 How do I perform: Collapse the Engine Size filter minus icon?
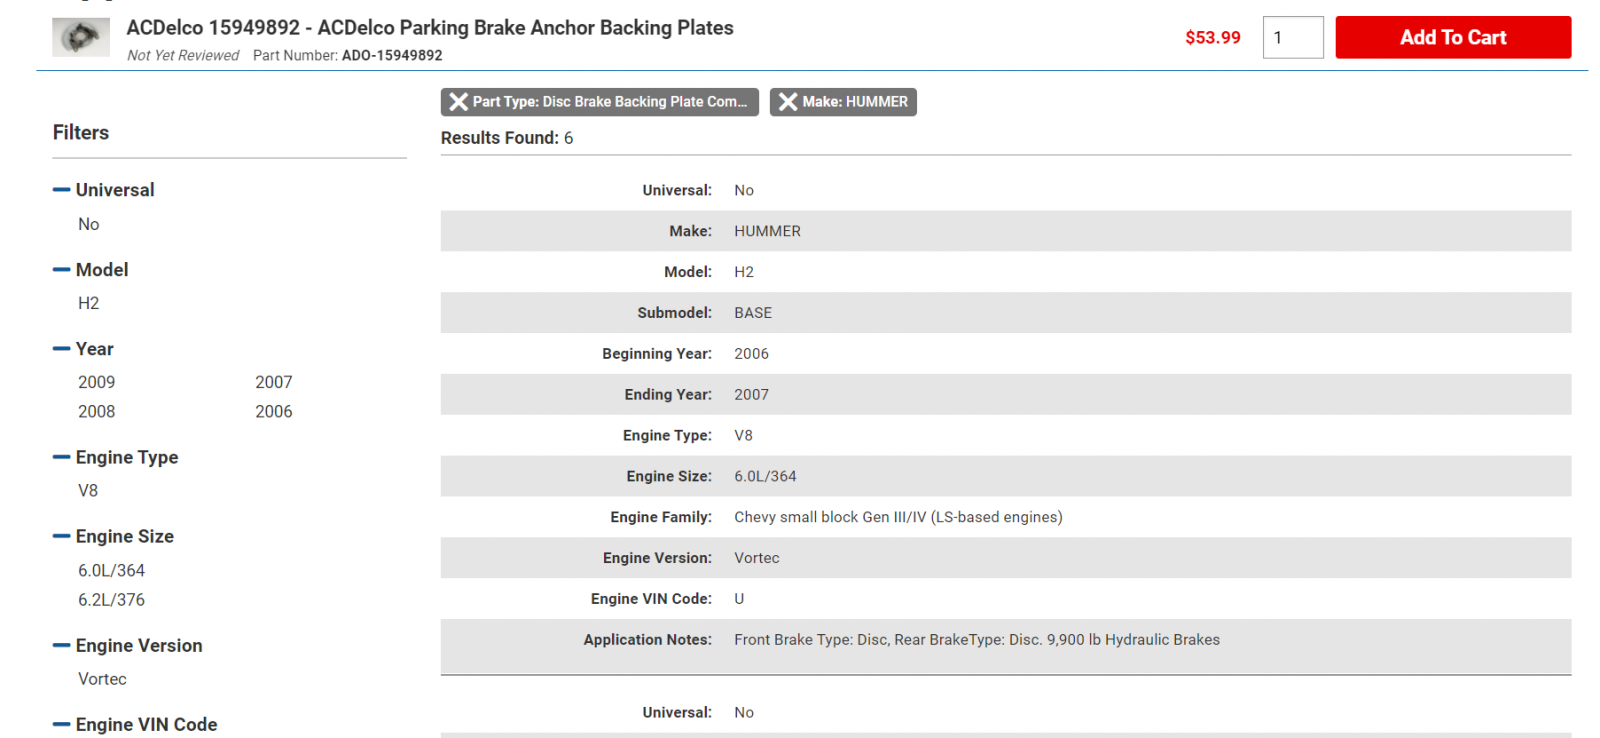click(x=61, y=537)
